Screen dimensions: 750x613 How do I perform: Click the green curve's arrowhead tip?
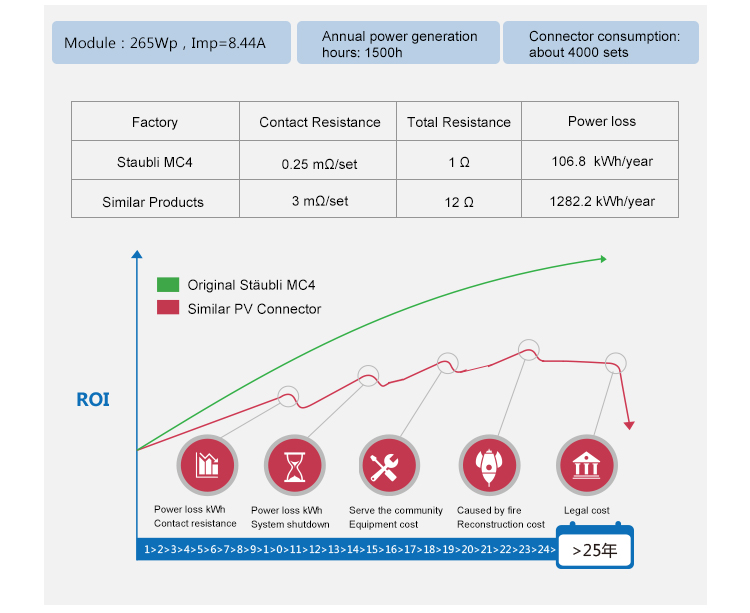pyautogui.click(x=604, y=259)
